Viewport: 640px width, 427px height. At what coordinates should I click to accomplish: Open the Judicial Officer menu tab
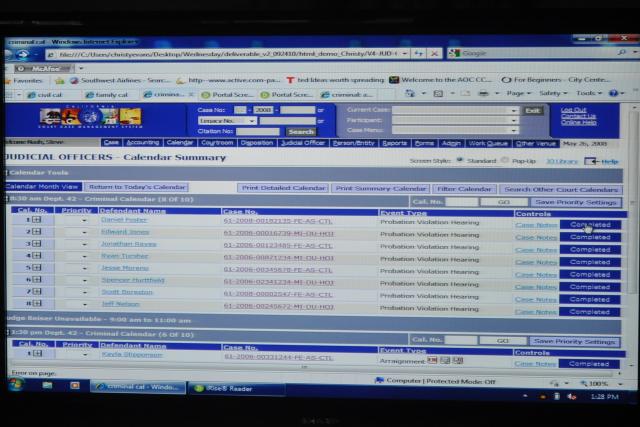(302, 143)
